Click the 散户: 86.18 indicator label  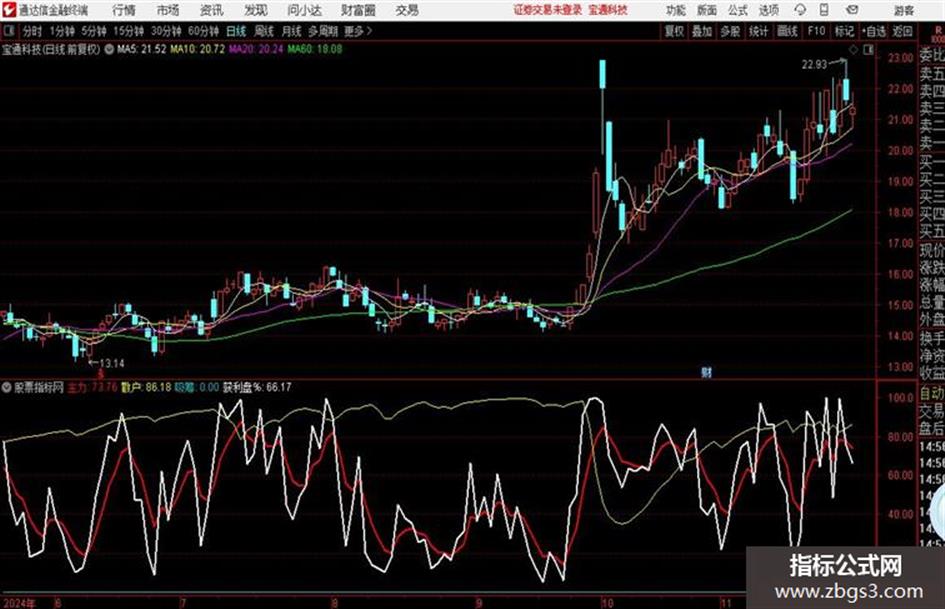tap(146, 387)
